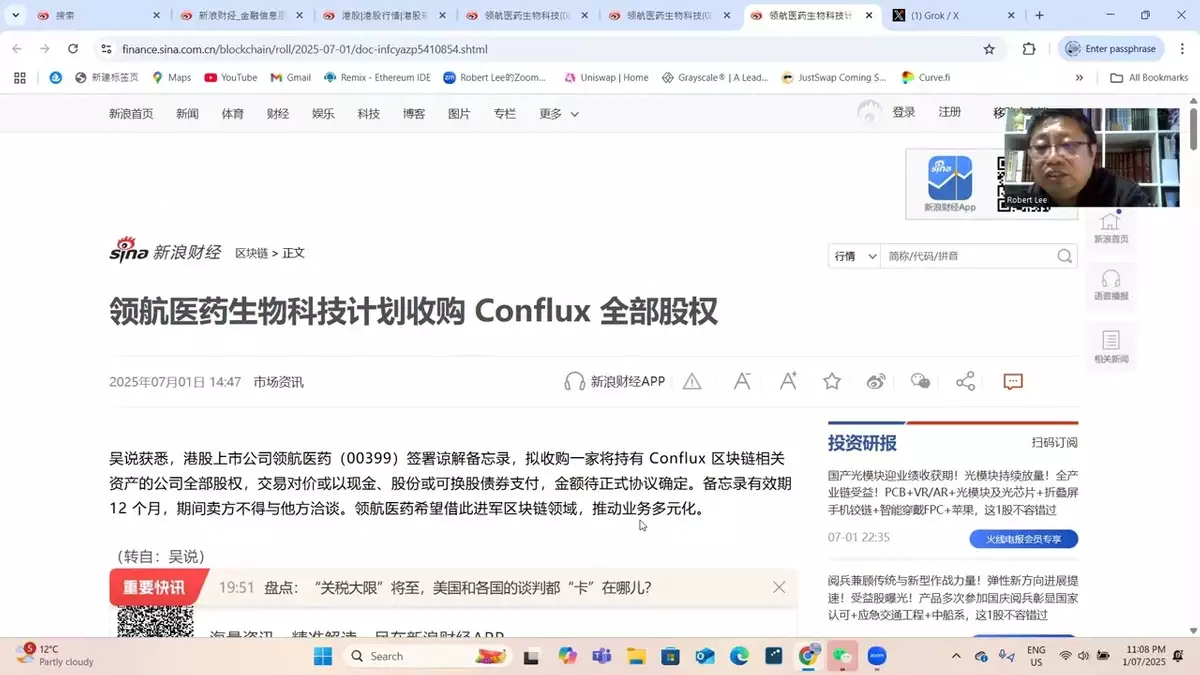This screenshot has height=675, width=1200.
Task: Open Zoom from the taskbar
Action: (876, 656)
